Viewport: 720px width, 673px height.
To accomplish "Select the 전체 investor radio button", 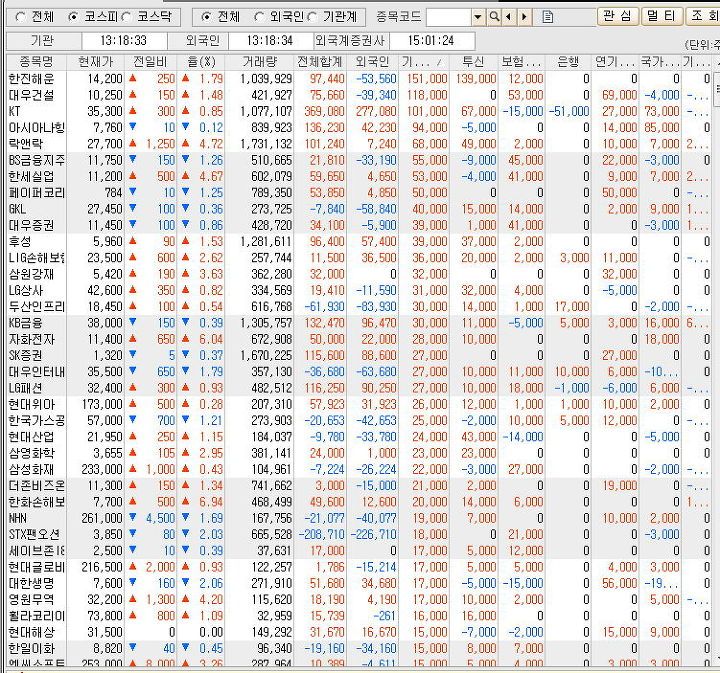I will [207, 17].
